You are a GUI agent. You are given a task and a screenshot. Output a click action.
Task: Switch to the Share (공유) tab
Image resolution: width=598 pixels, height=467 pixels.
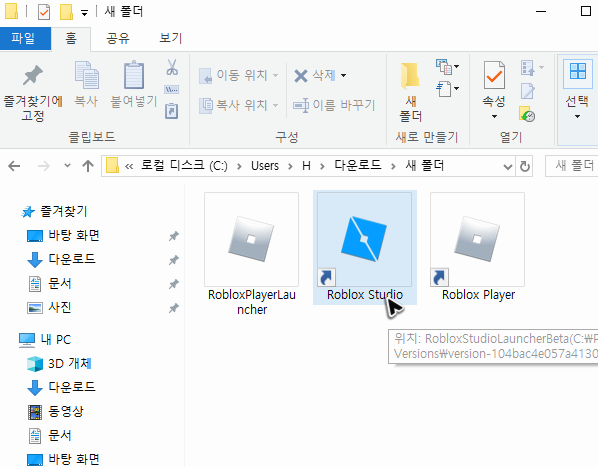click(118, 39)
